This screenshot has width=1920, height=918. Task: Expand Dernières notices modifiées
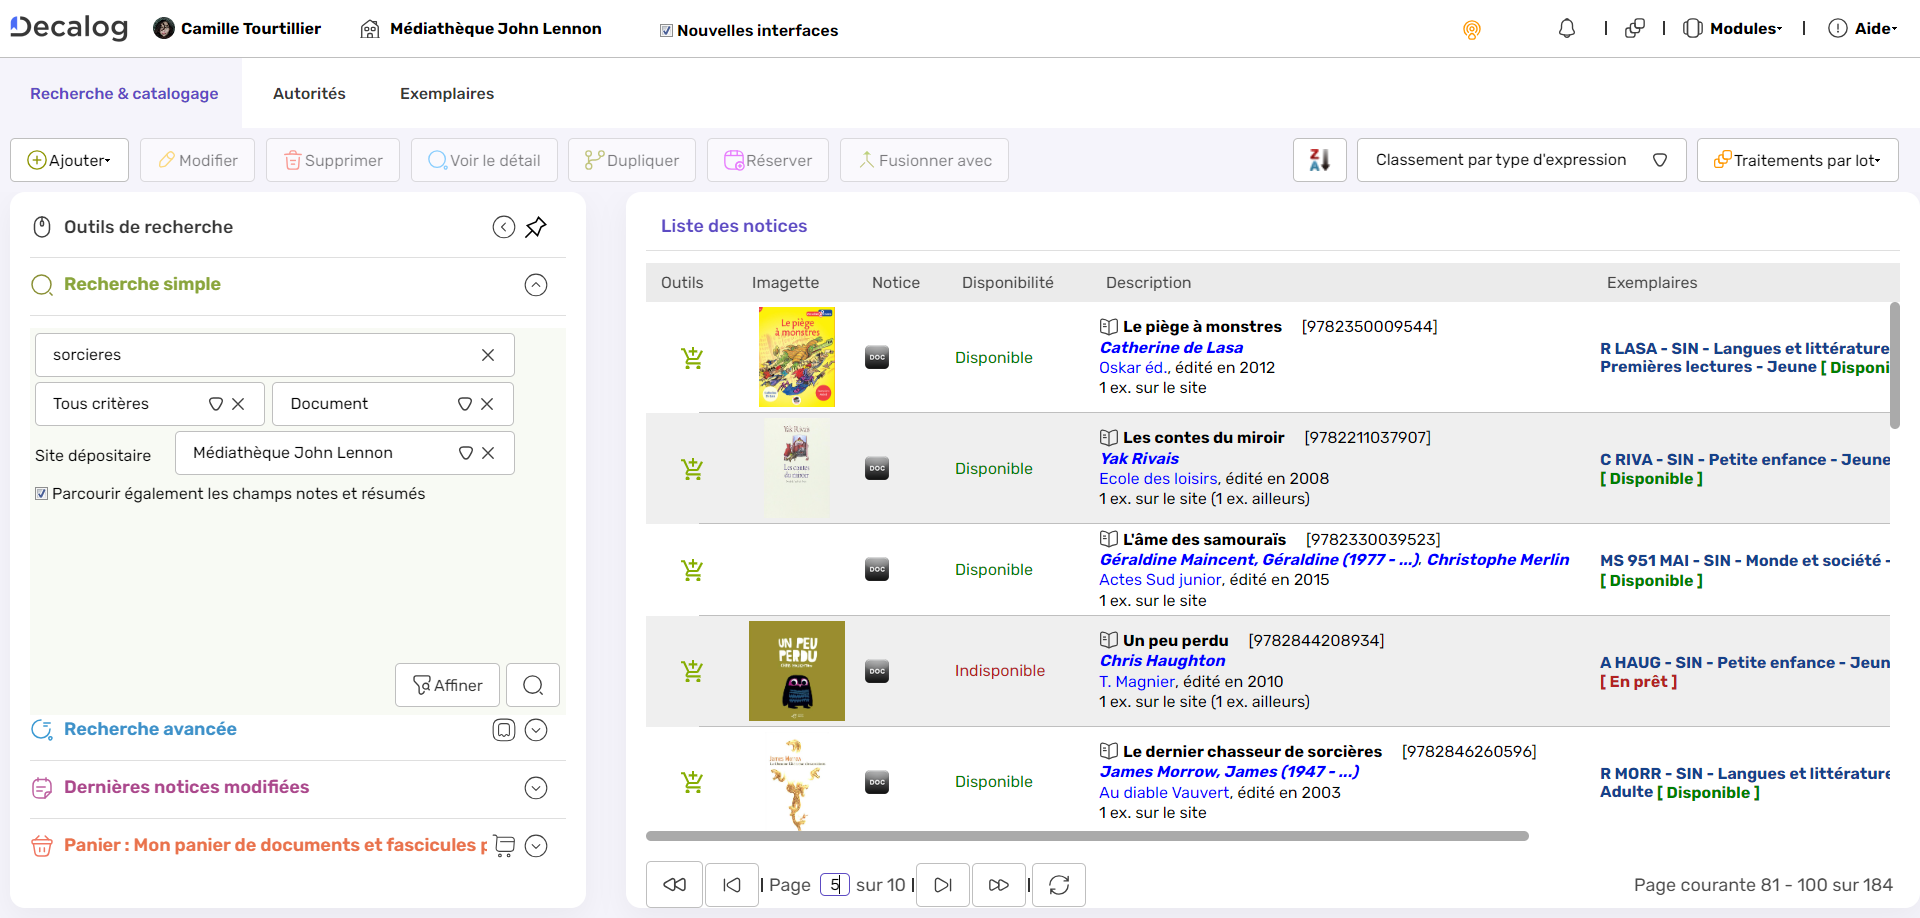point(536,788)
